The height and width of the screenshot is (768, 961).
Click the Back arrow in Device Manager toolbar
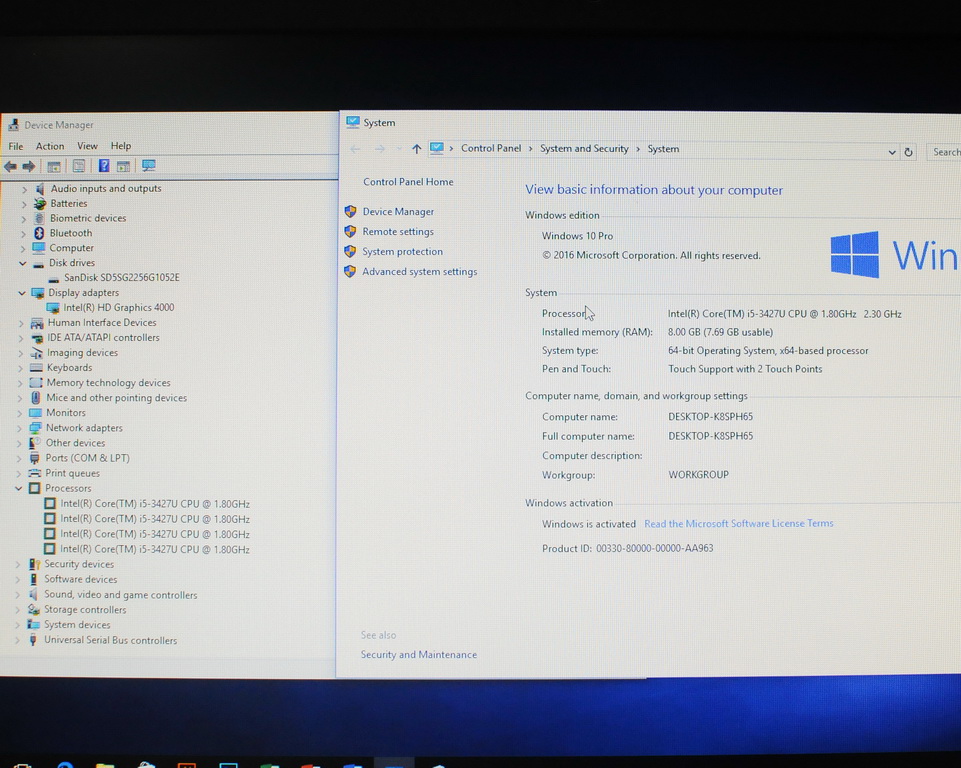pyautogui.click(x=10, y=166)
